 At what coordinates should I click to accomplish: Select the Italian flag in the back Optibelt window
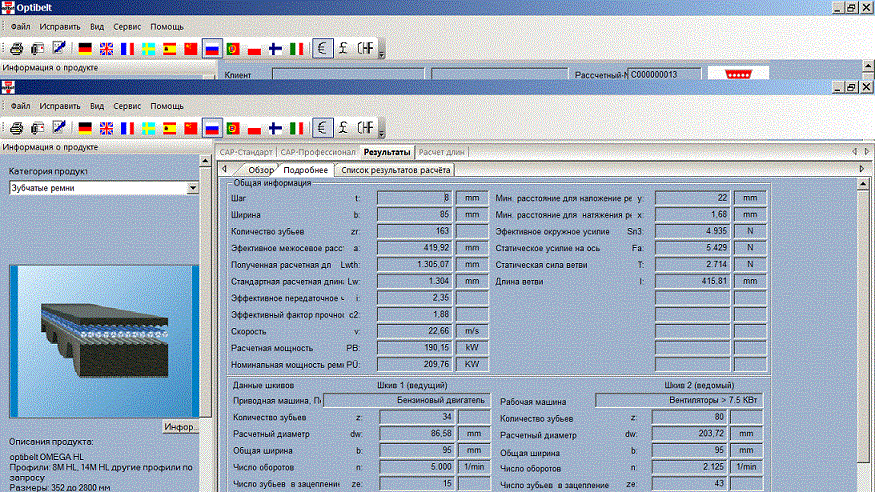pyautogui.click(x=296, y=49)
